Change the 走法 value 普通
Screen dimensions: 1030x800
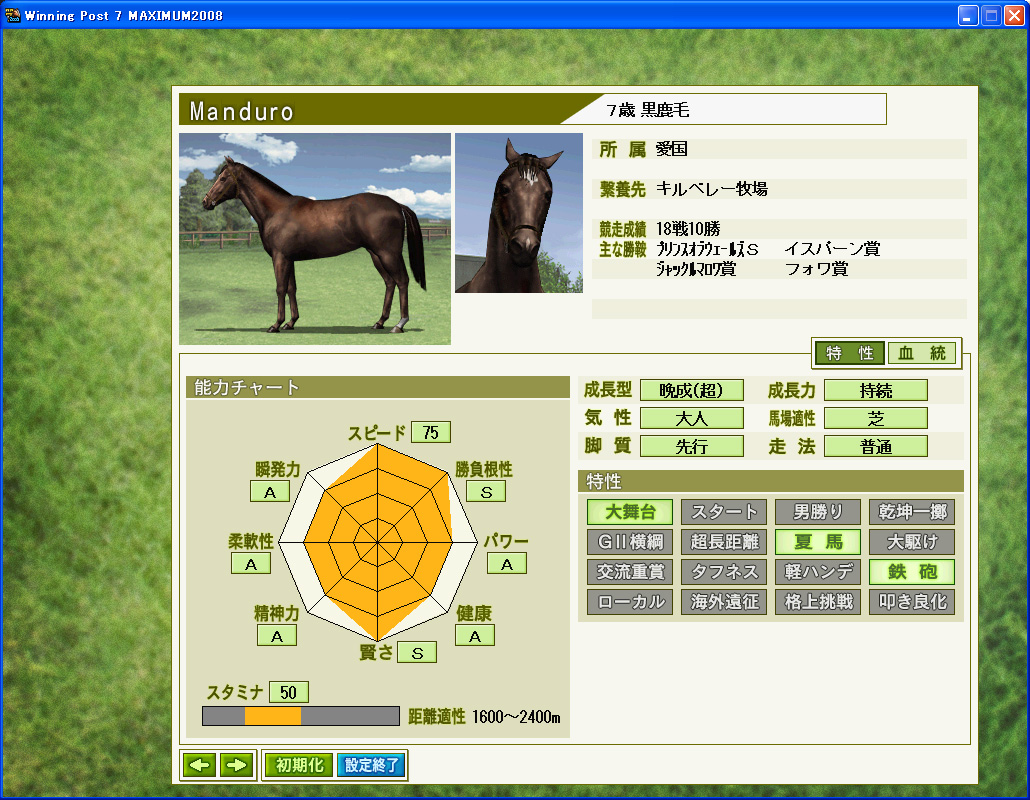click(x=876, y=447)
